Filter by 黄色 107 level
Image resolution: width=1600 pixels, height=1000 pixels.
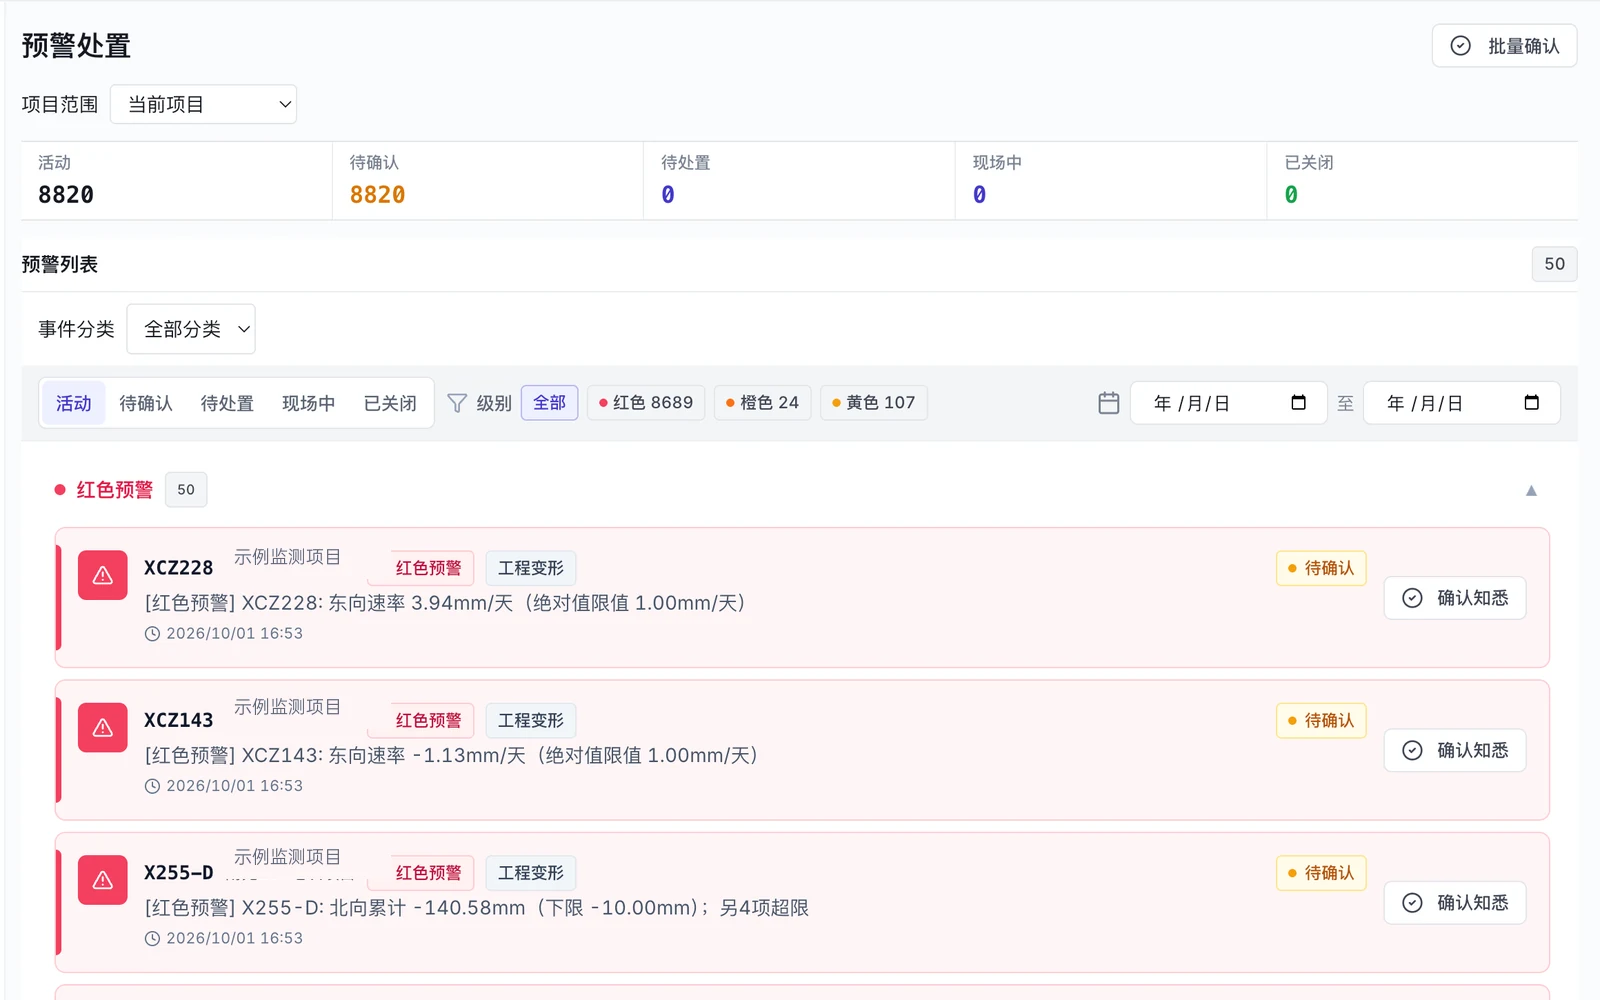(873, 402)
